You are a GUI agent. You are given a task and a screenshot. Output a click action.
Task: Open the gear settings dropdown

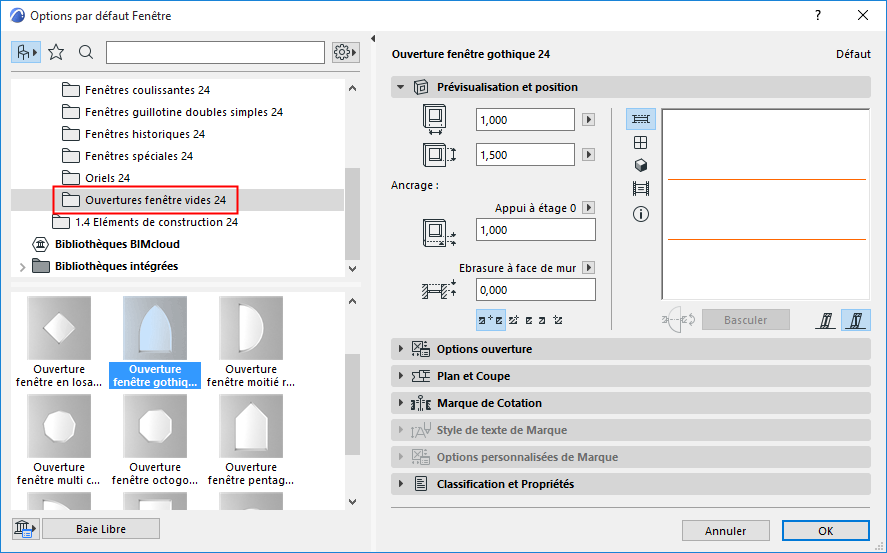[346, 53]
